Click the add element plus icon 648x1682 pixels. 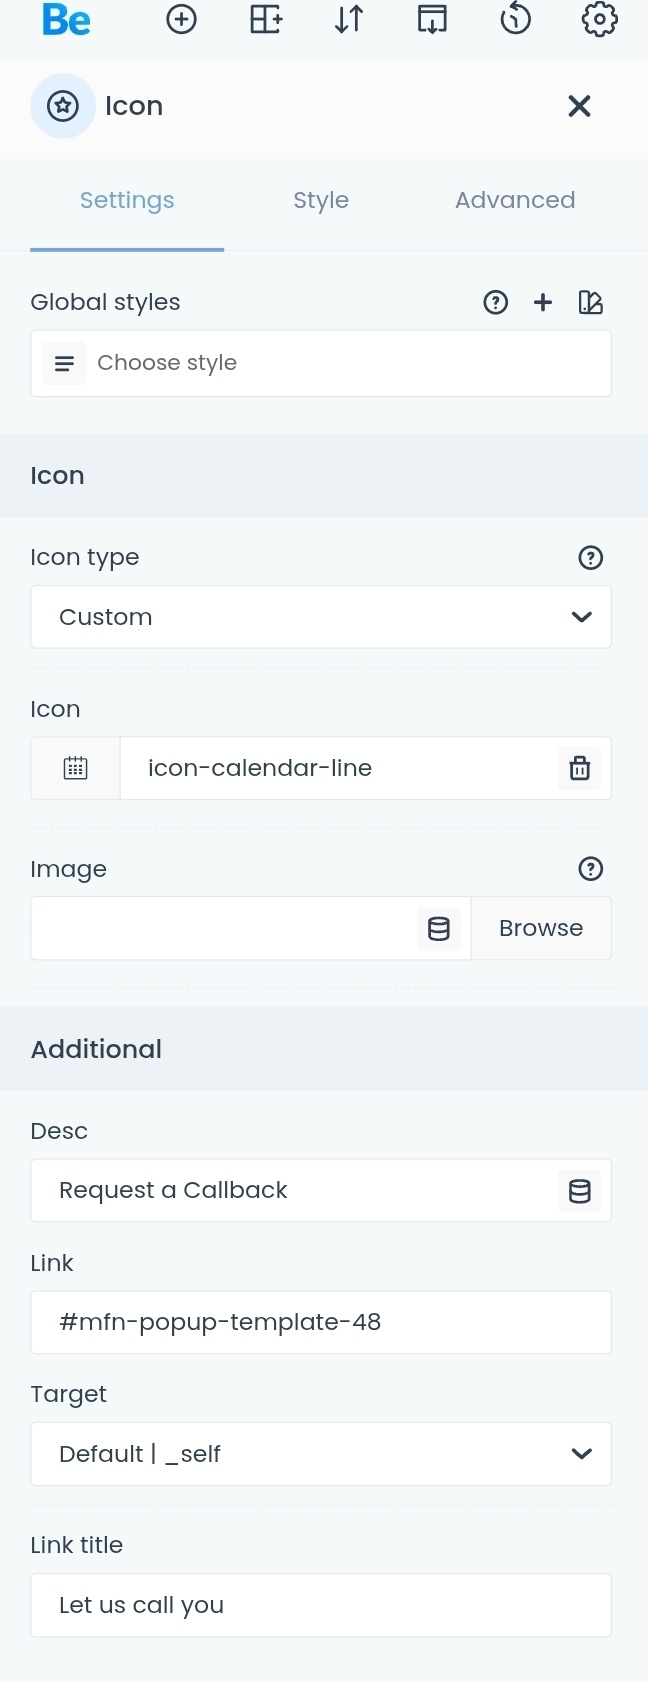click(x=181, y=20)
